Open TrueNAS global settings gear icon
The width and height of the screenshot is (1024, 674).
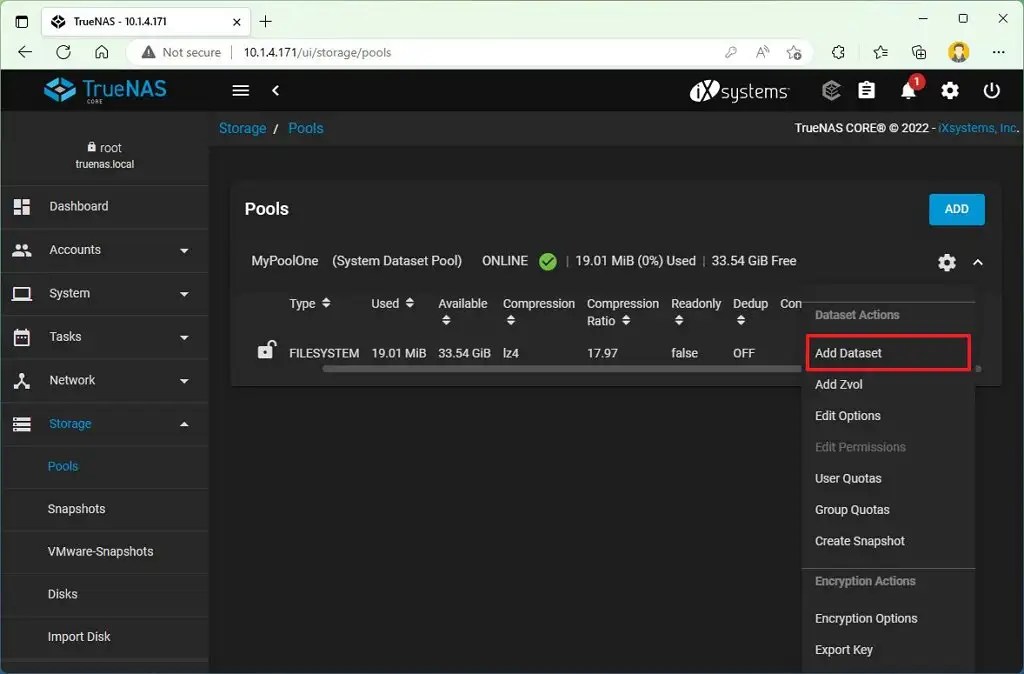click(x=949, y=90)
